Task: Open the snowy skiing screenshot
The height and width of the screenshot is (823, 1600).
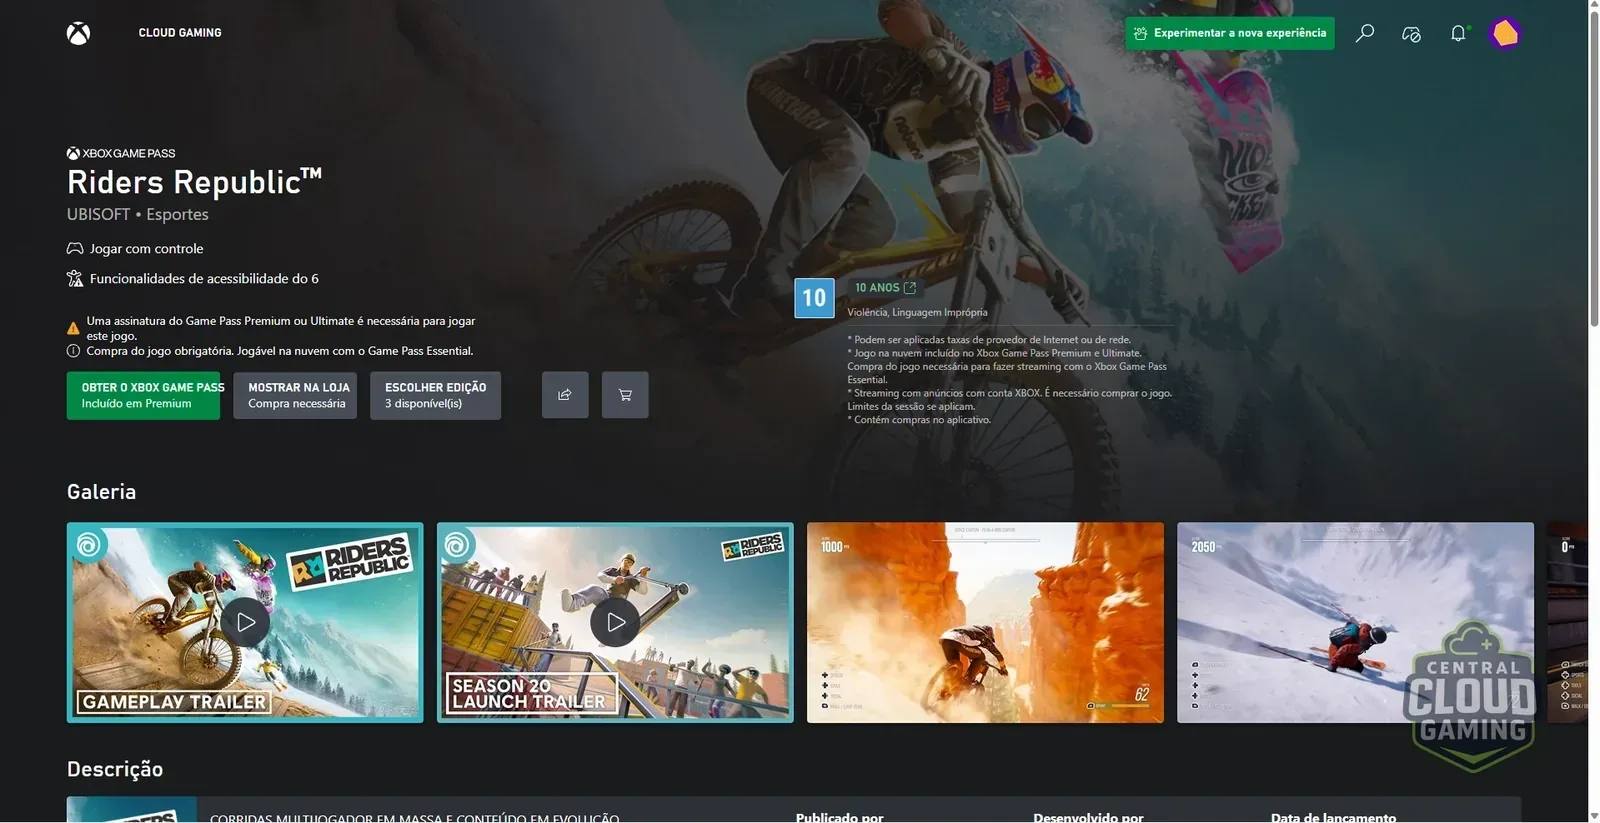Action: (x=1355, y=622)
